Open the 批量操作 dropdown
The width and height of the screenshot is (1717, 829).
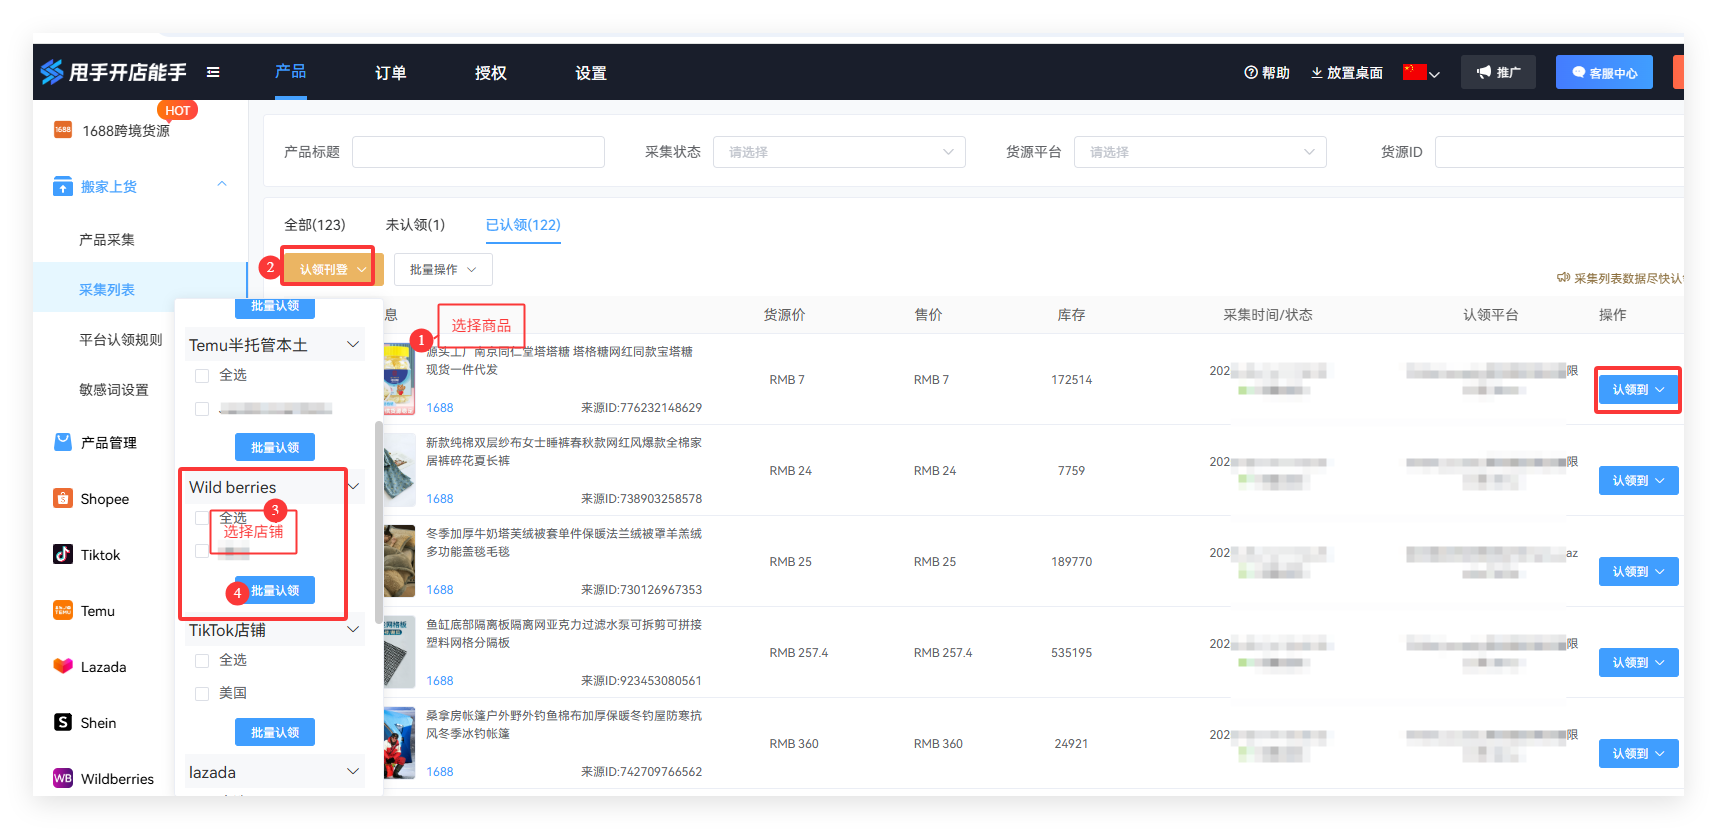pos(443,269)
